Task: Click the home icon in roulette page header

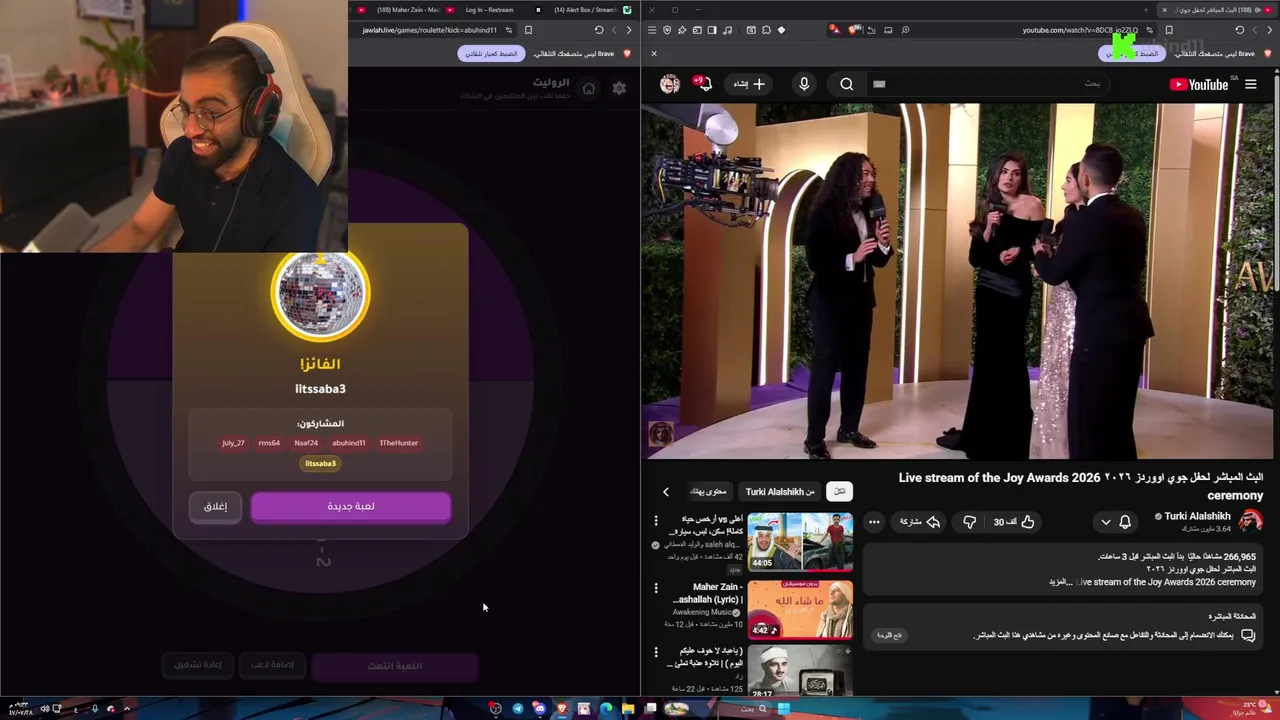Action: pos(589,89)
